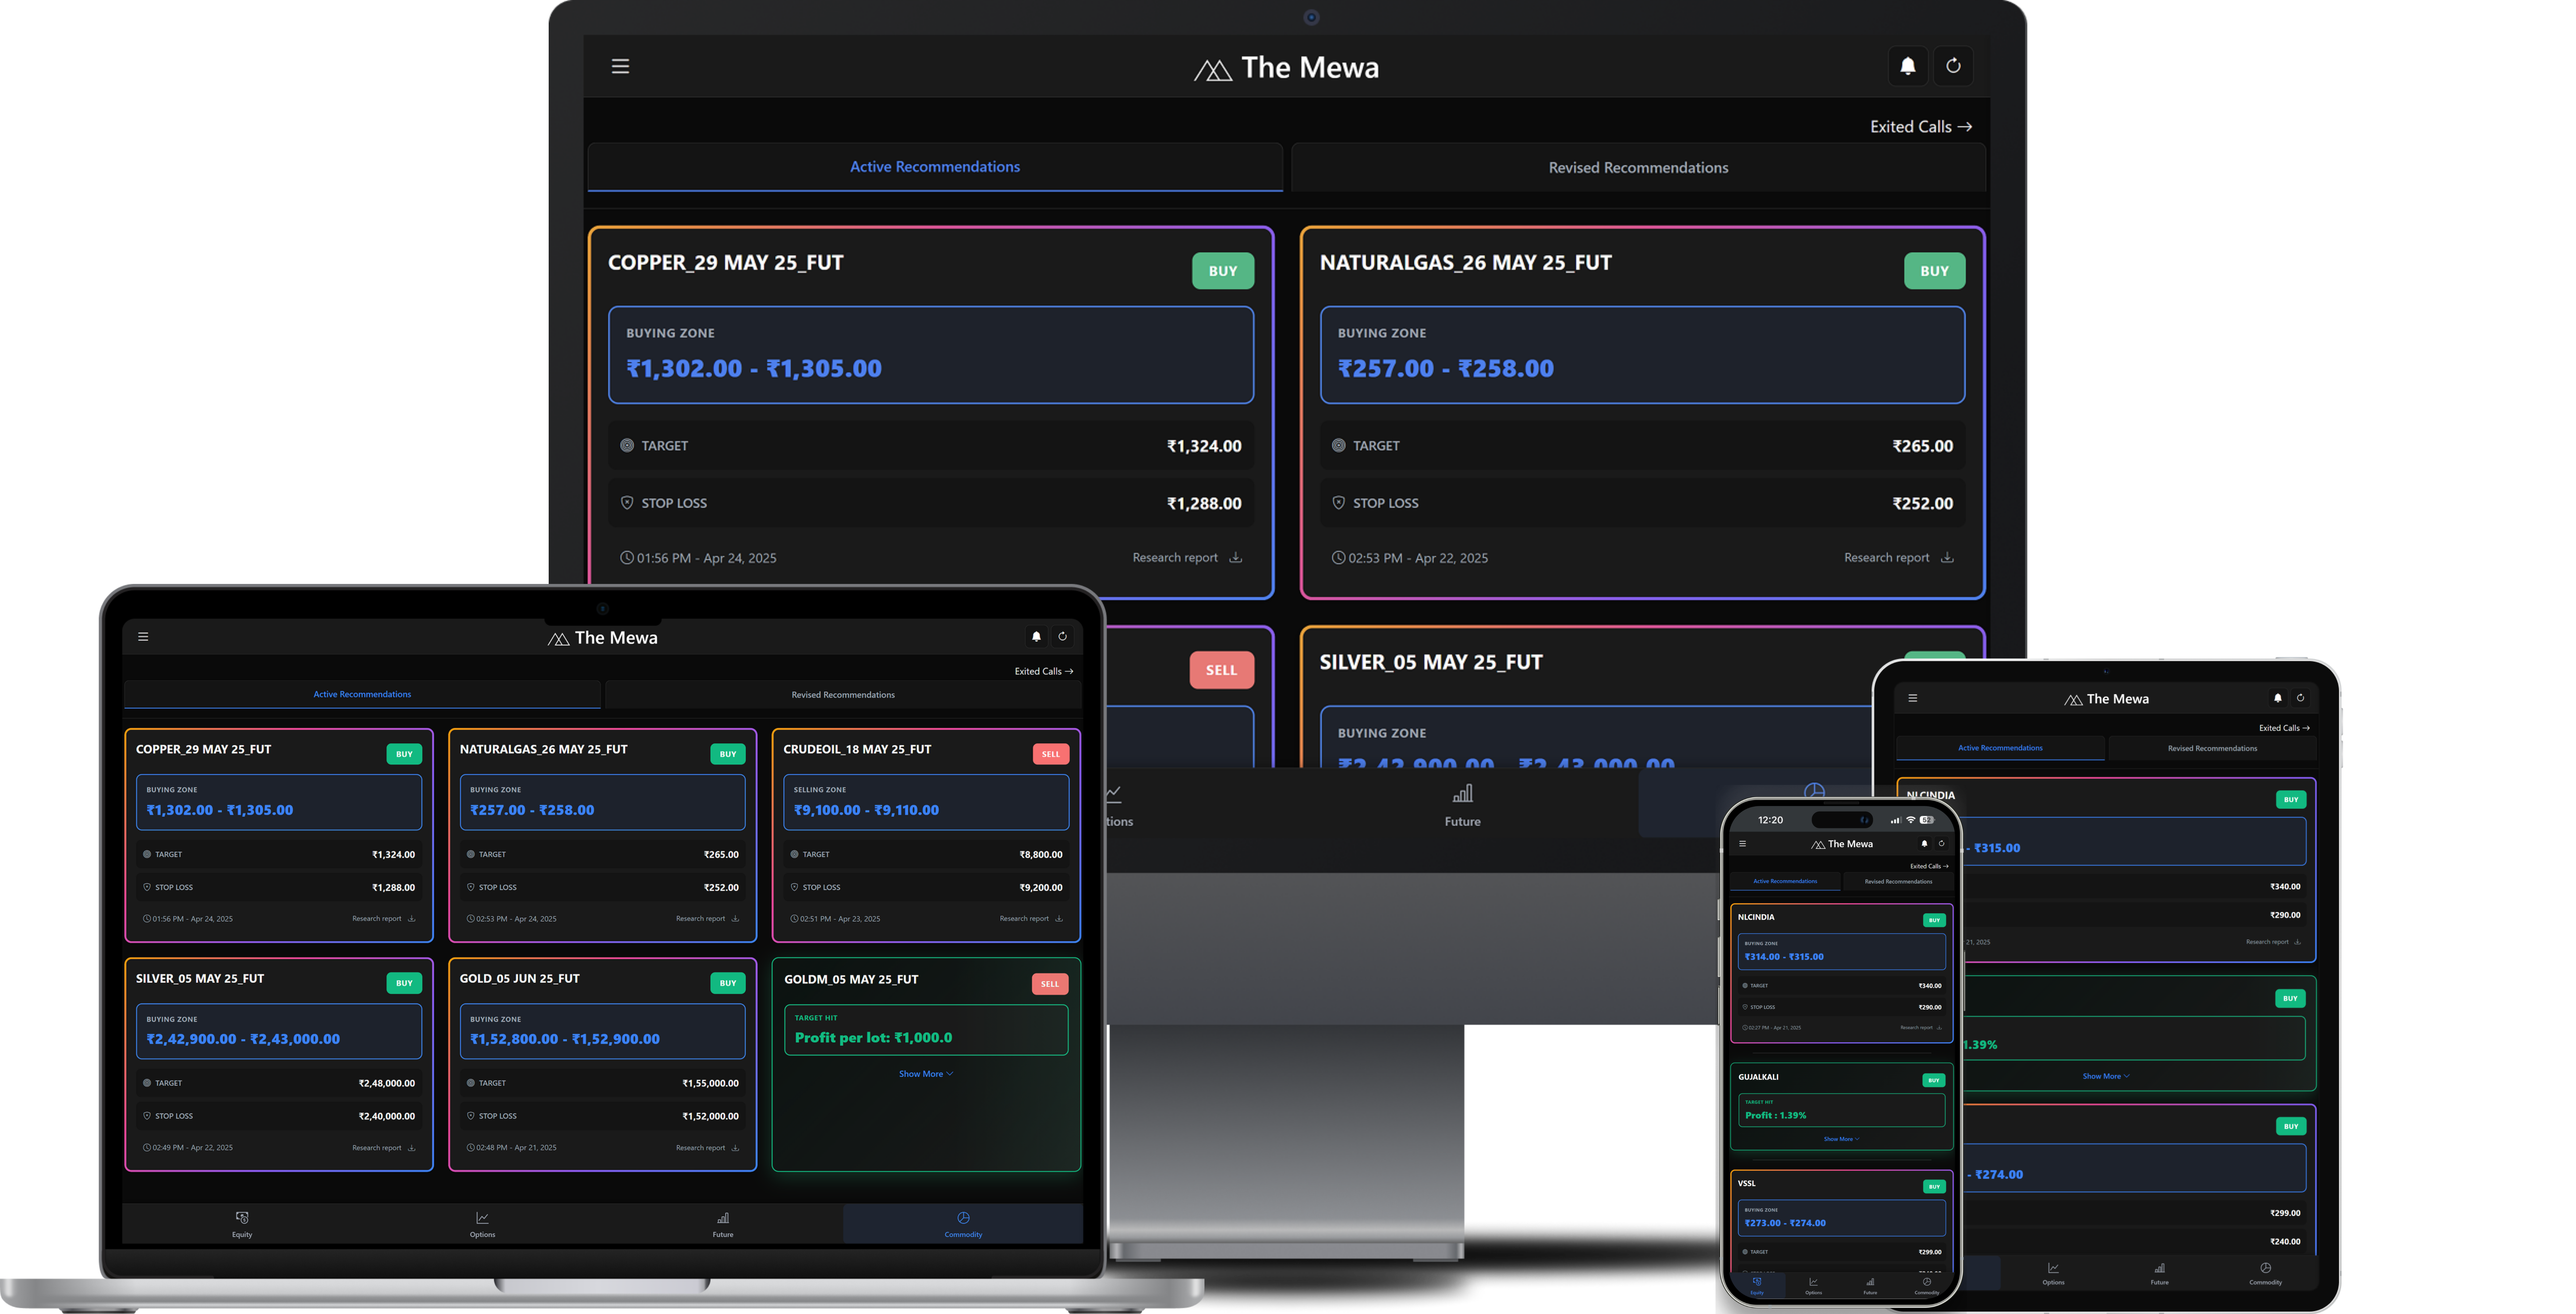Image resolution: width=2576 pixels, height=1314 pixels.
Task: Open Options tab on tablet bottom bar
Action: click(x=2053, y=1273)
